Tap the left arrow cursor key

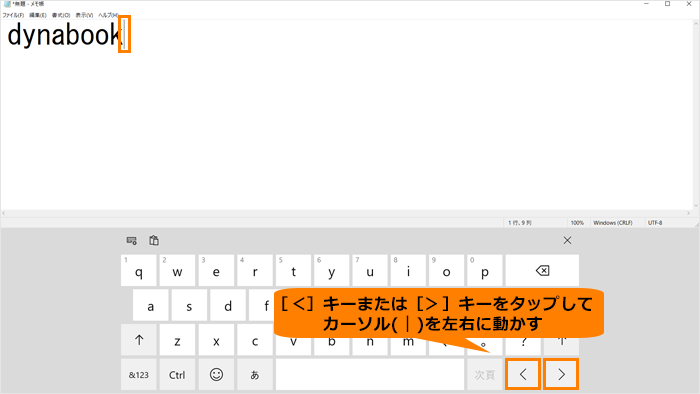click(523, 374)
